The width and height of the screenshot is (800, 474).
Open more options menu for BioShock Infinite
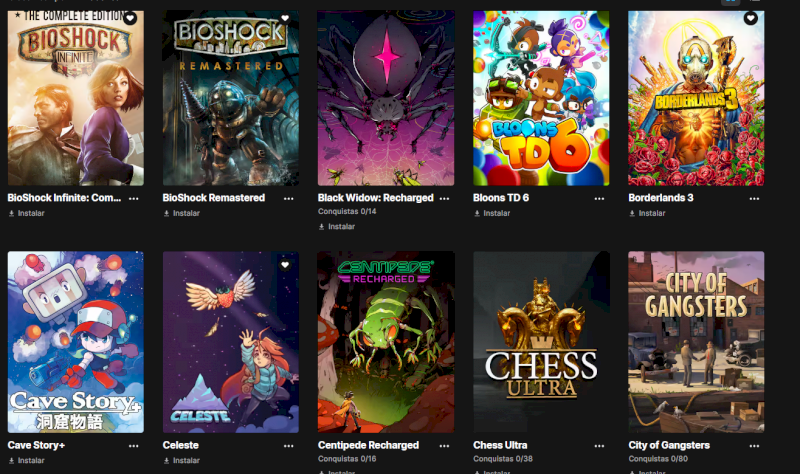click(134, 198)
